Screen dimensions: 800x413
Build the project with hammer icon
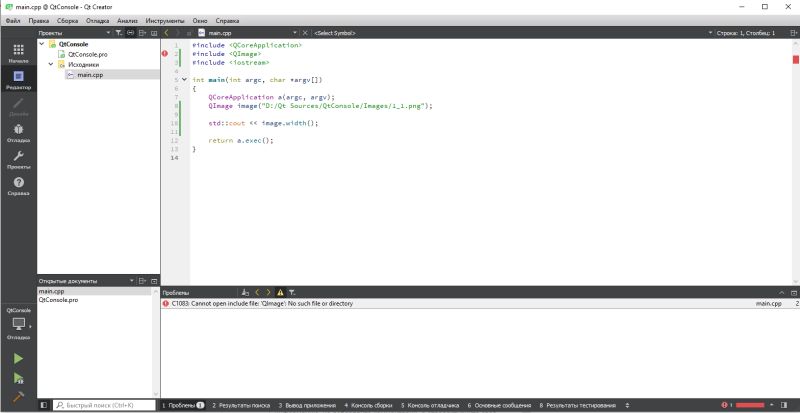coord(18,397)
